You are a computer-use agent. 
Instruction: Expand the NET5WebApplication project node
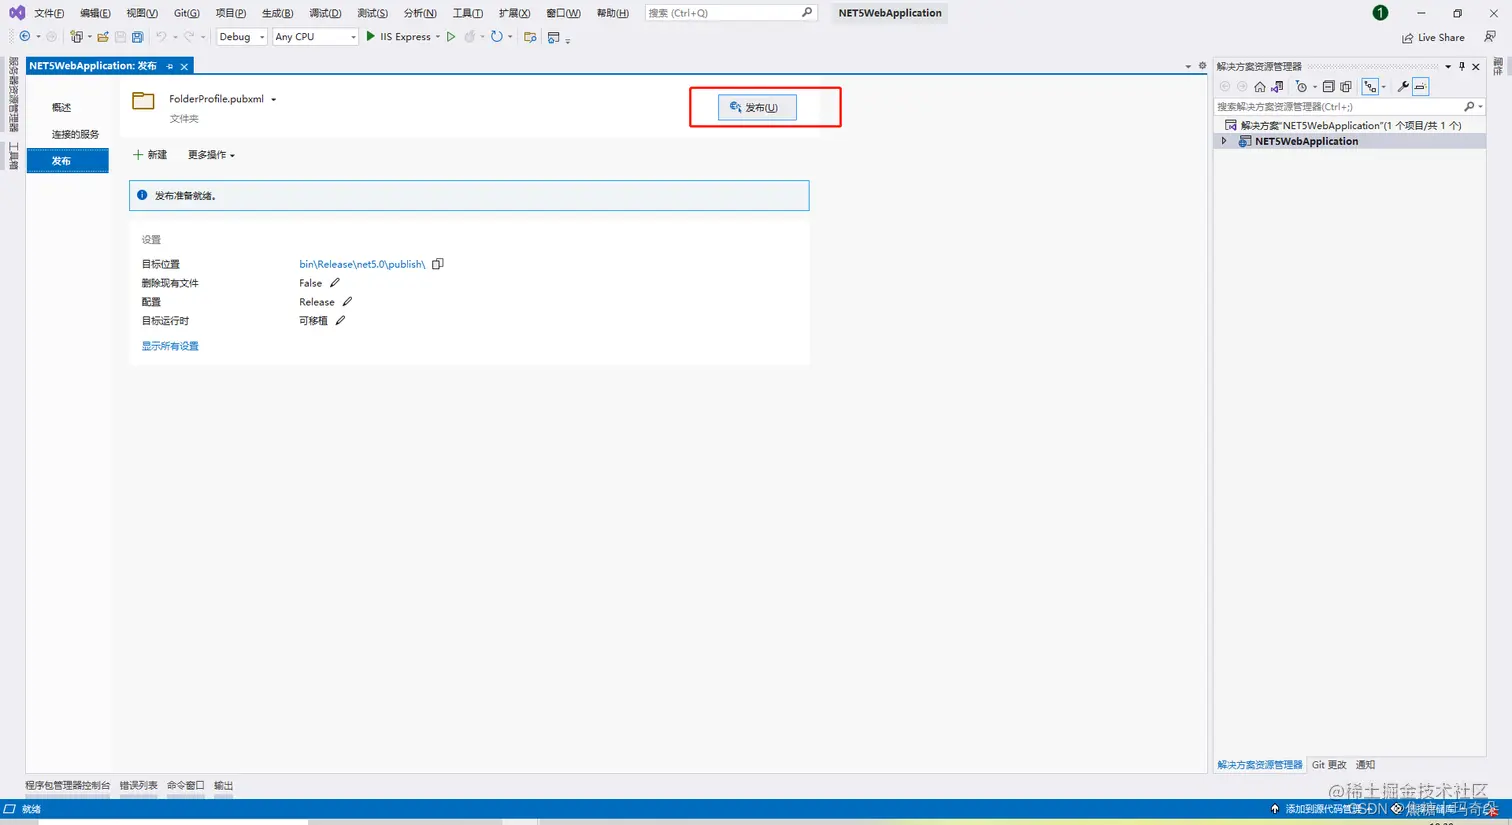[1224, 141]
